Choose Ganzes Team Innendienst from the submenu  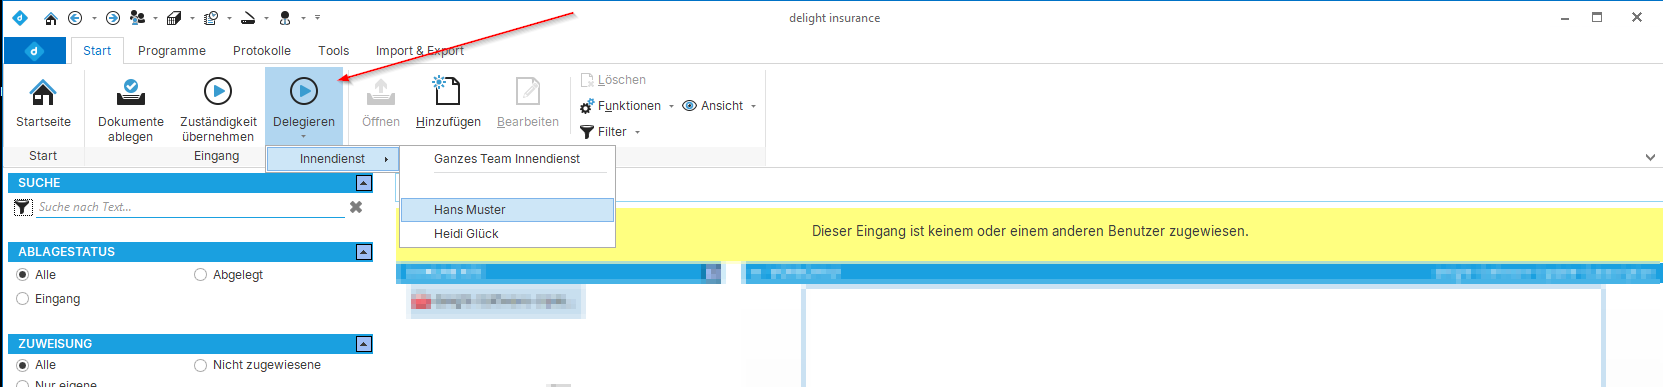[507, 159]
